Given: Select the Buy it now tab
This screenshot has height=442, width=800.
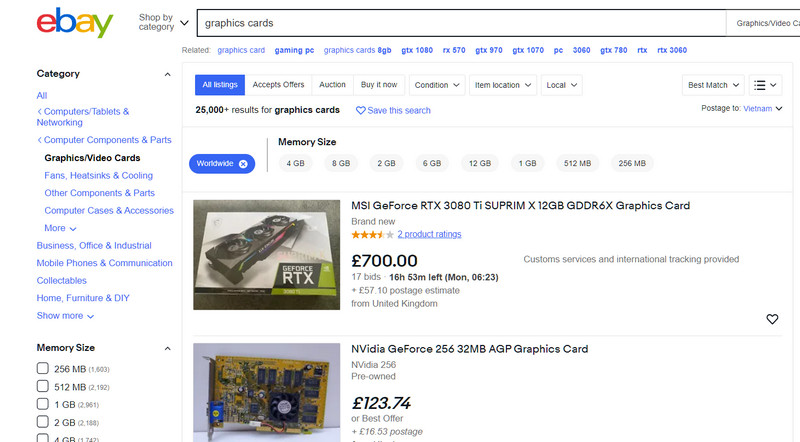Looking at the screenshot, I should point(379,85).
